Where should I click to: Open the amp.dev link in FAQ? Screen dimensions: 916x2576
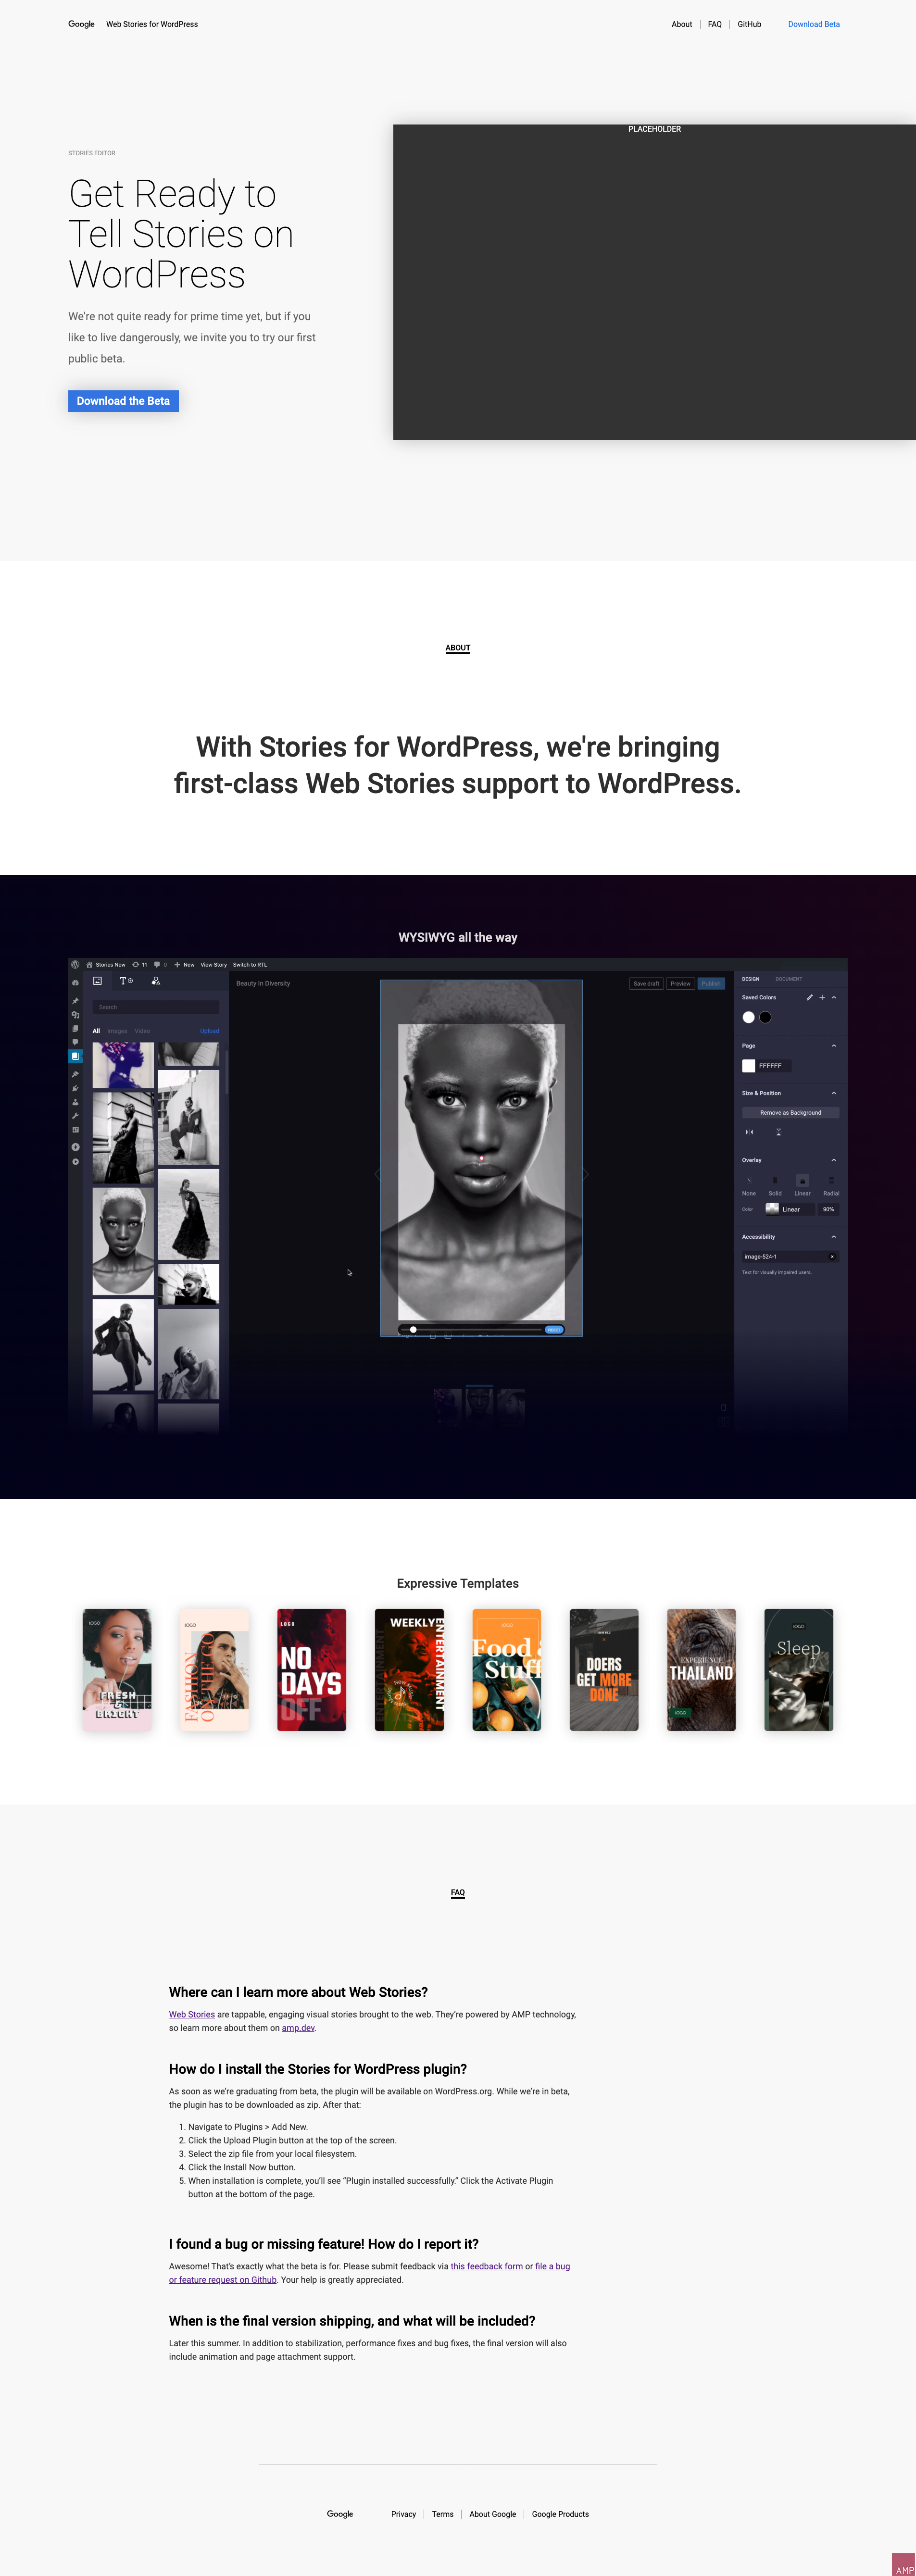click(x=298, y=2028)
